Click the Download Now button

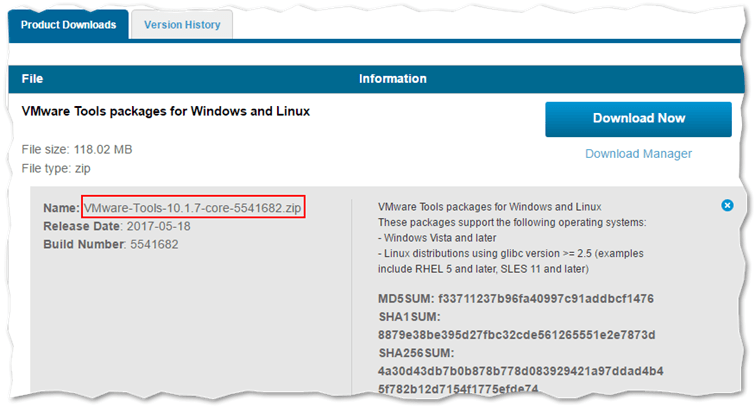point(638,119)
